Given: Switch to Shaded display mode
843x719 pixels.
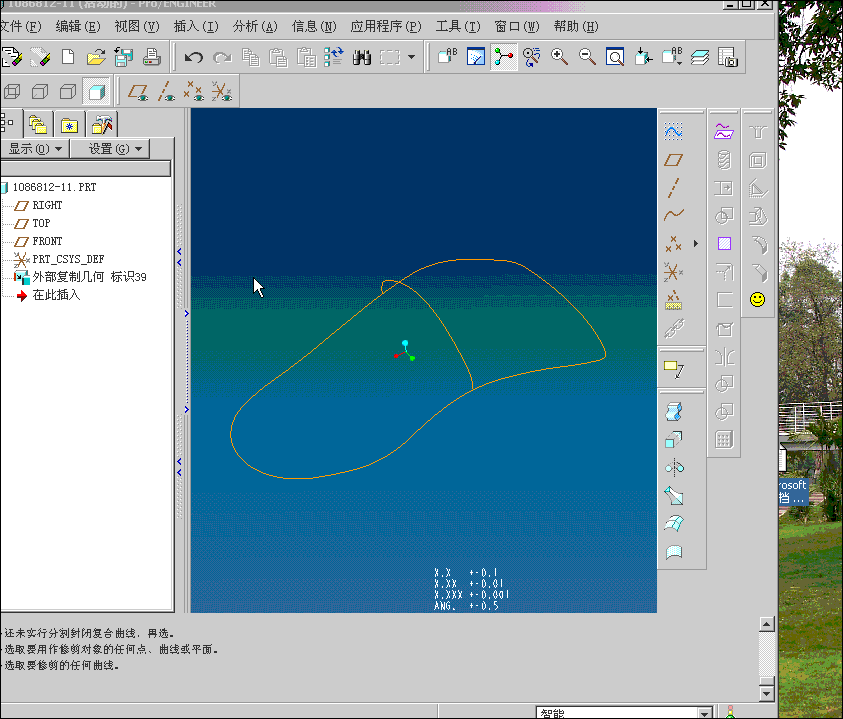Looking at the screenshot, I should 97,92.
